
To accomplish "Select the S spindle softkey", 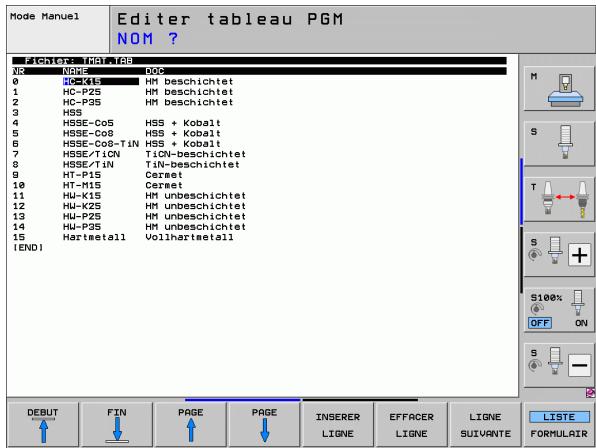I will 559,144.
